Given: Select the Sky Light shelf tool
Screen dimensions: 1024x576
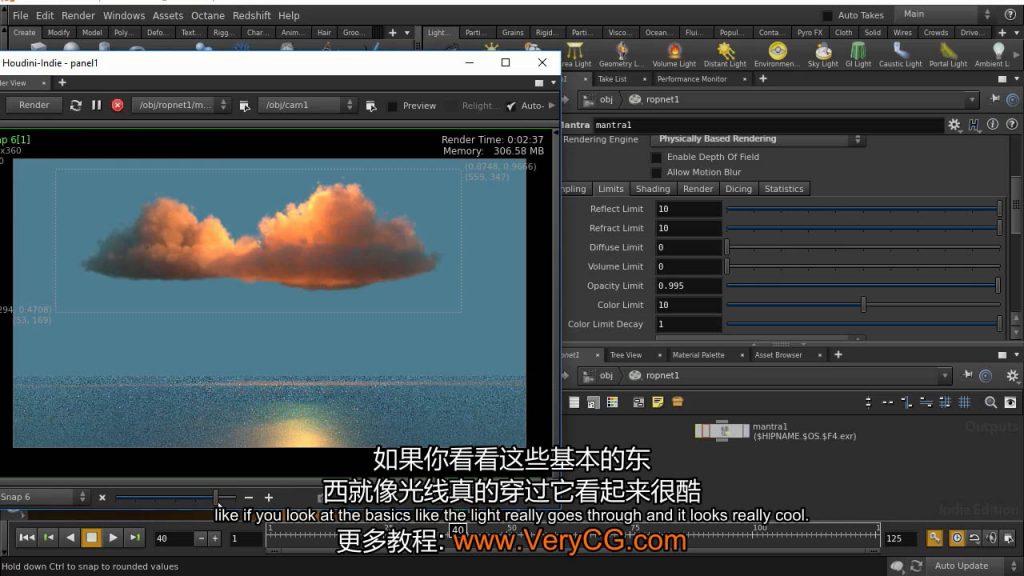Looking at the screenshot, I should [823, 54].
